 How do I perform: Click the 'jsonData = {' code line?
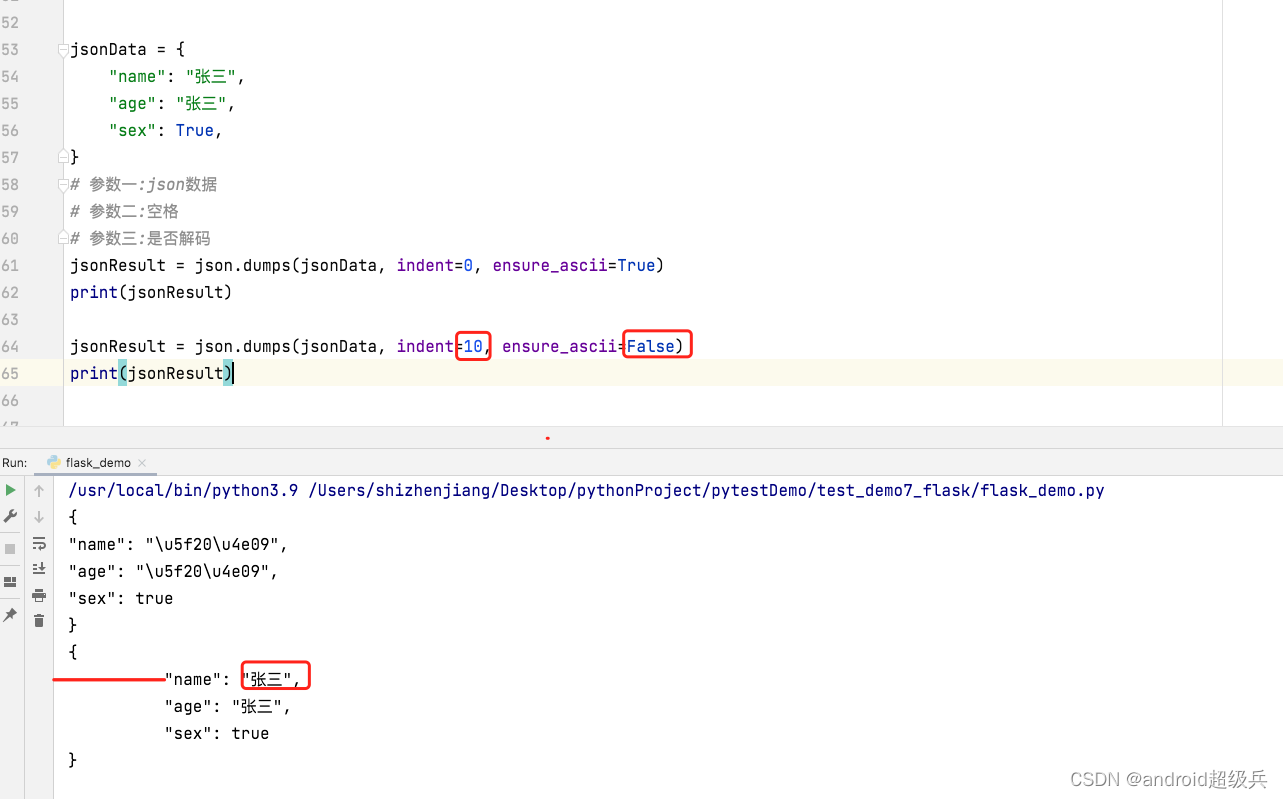[x=127, y=49]
